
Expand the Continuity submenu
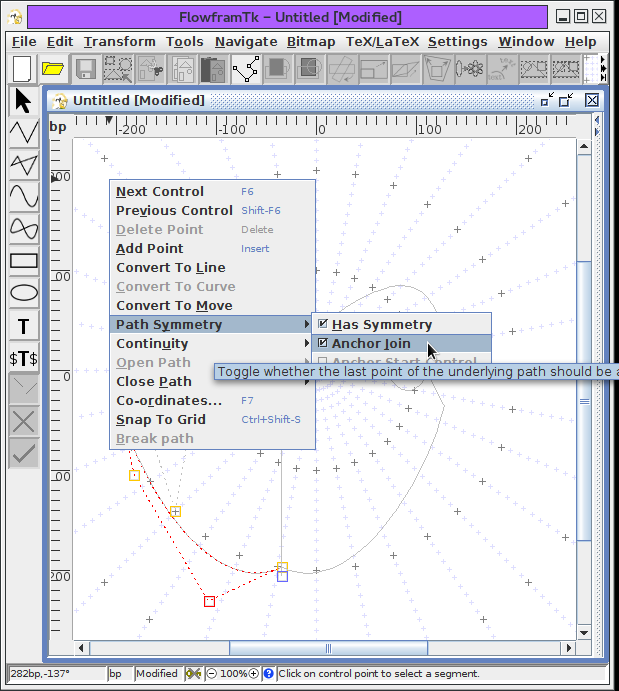(213, 343)
